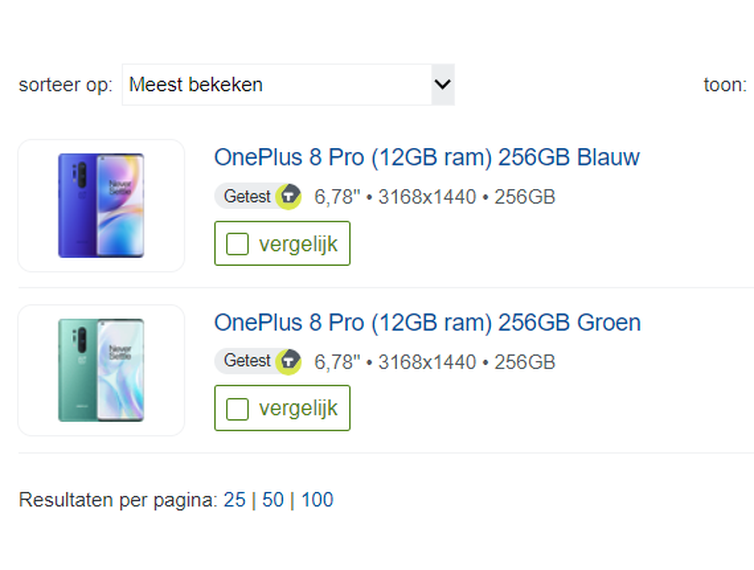Click the 'toon:' label
The image size is (754, 570).
point(724,85)
